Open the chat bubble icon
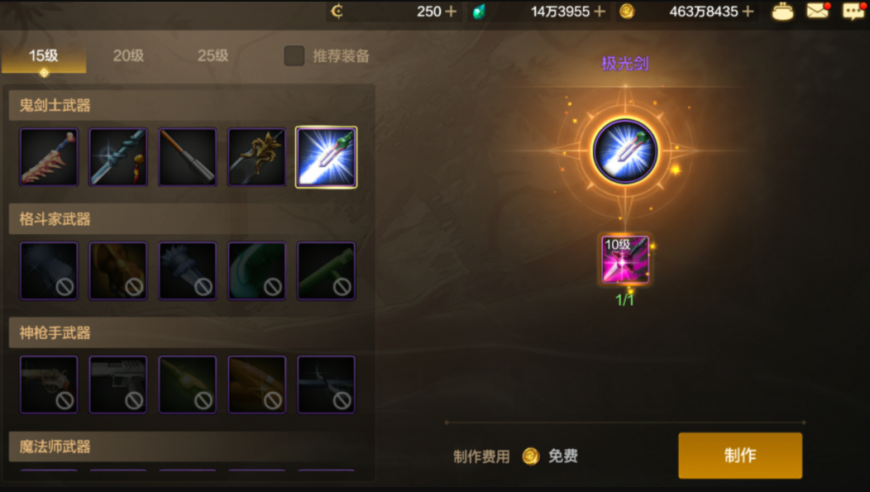The image size is (870, 492). click(x=854, y=11)
